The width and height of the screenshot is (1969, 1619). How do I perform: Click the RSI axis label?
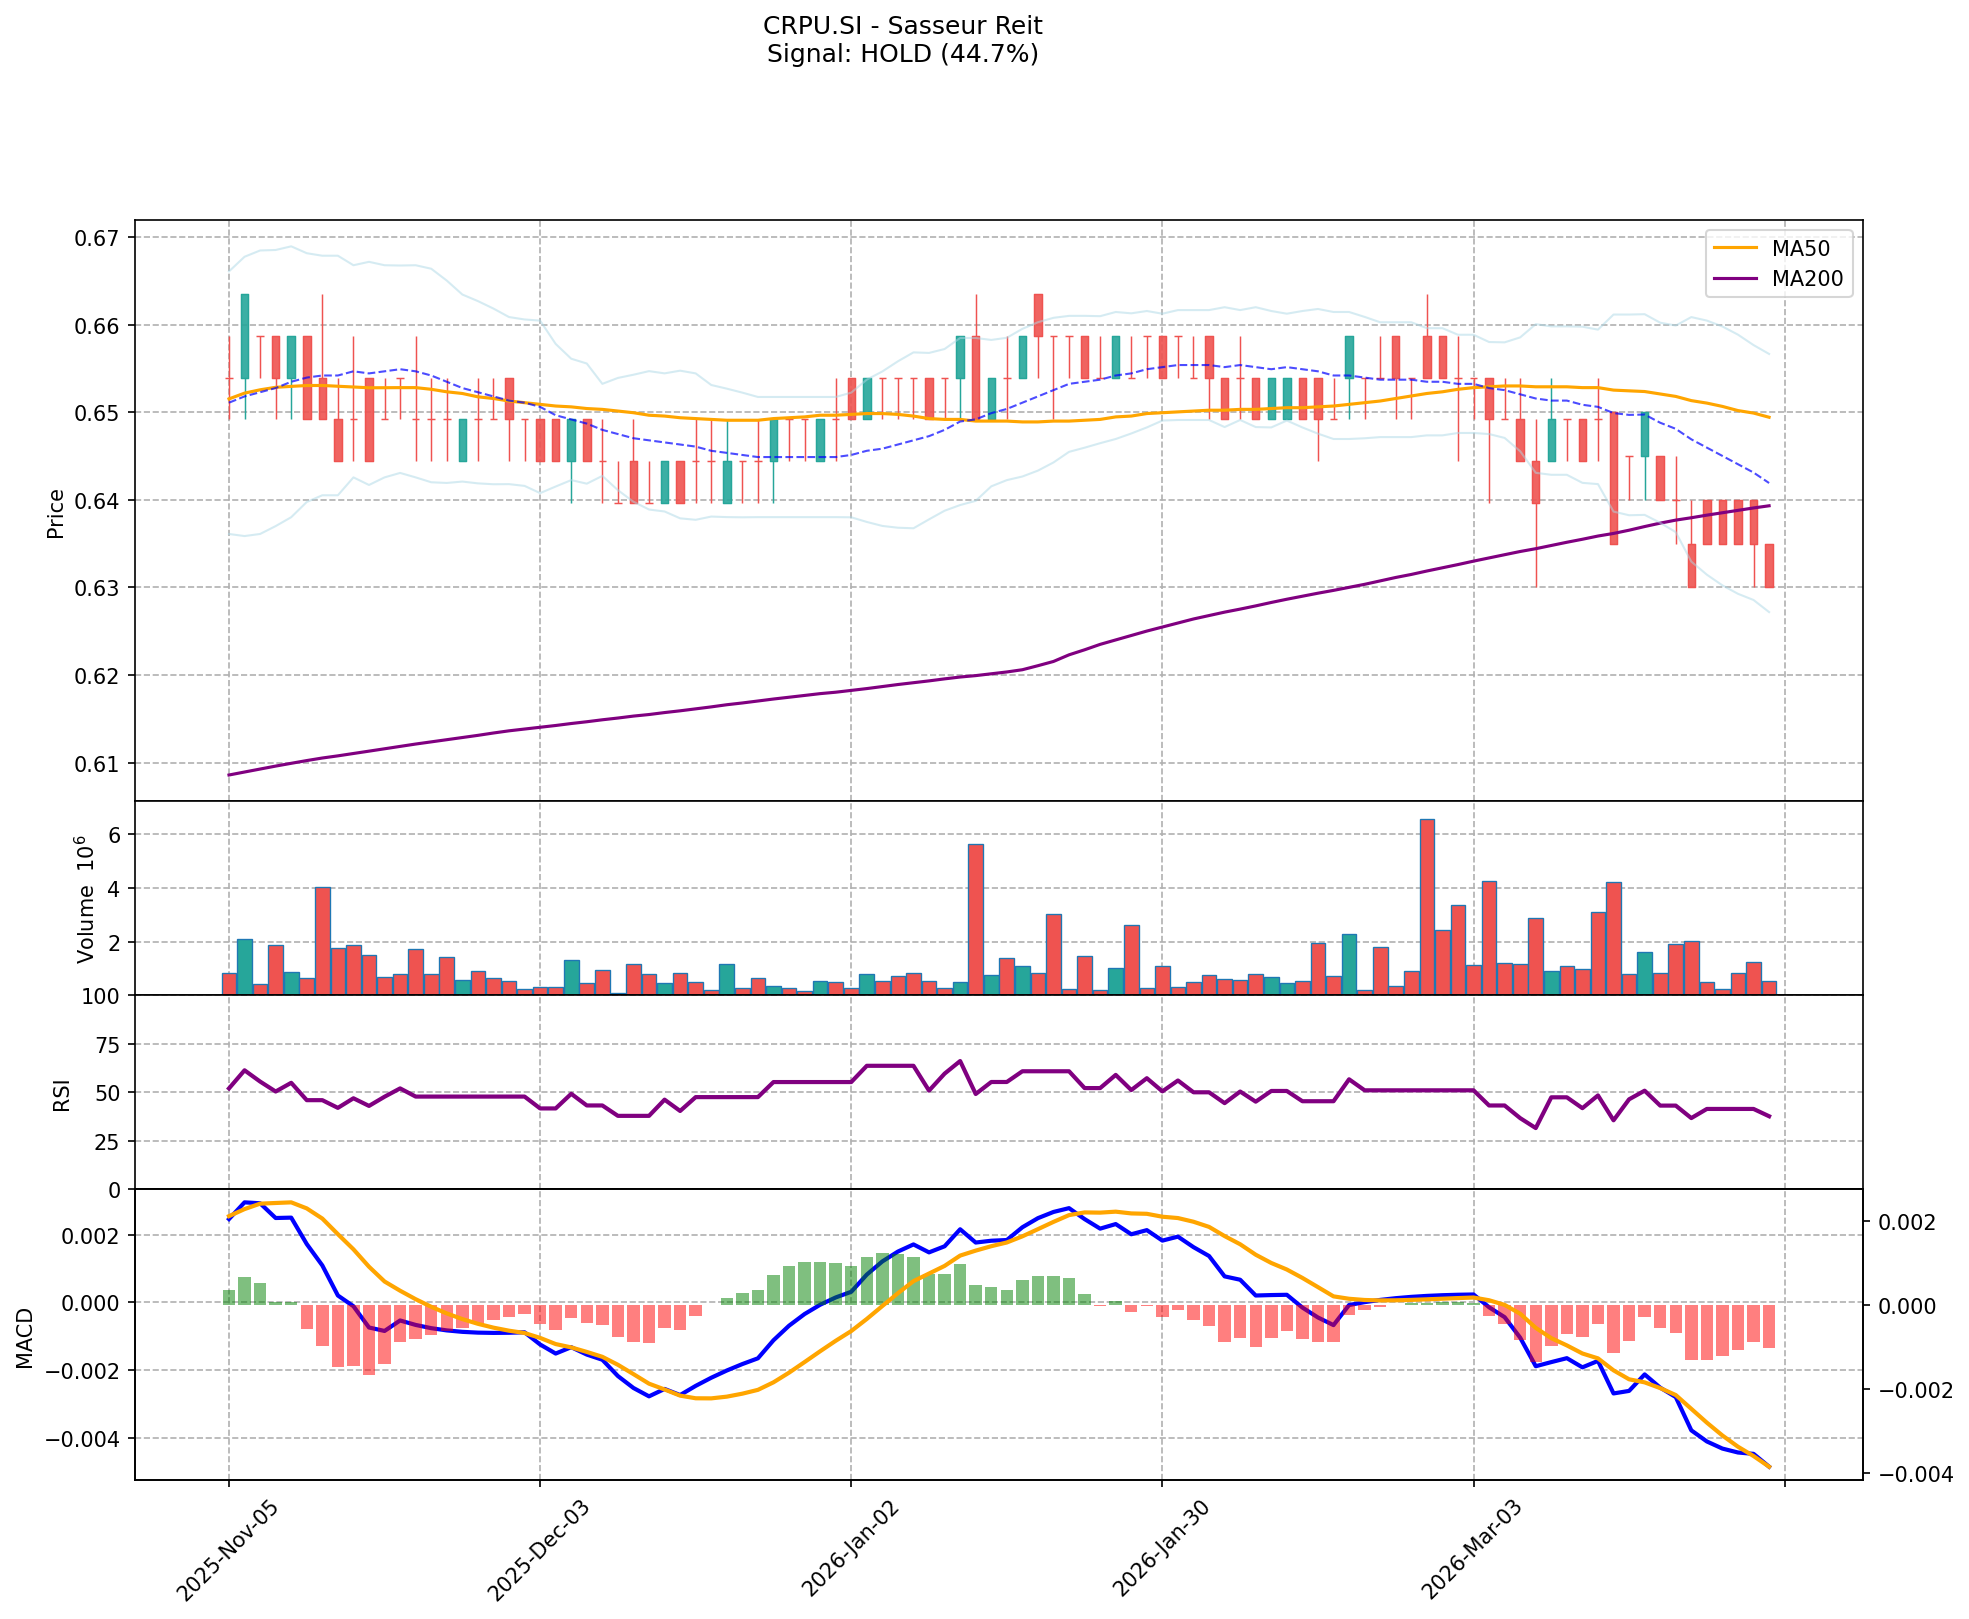(62, 1094)
